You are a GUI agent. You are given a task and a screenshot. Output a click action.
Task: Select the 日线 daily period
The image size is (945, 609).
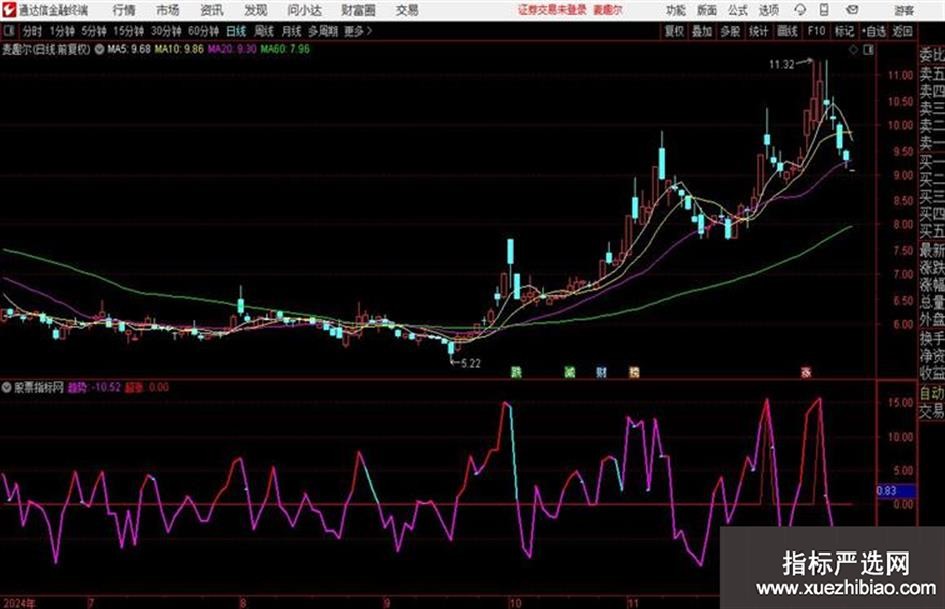tap(236, 31)
